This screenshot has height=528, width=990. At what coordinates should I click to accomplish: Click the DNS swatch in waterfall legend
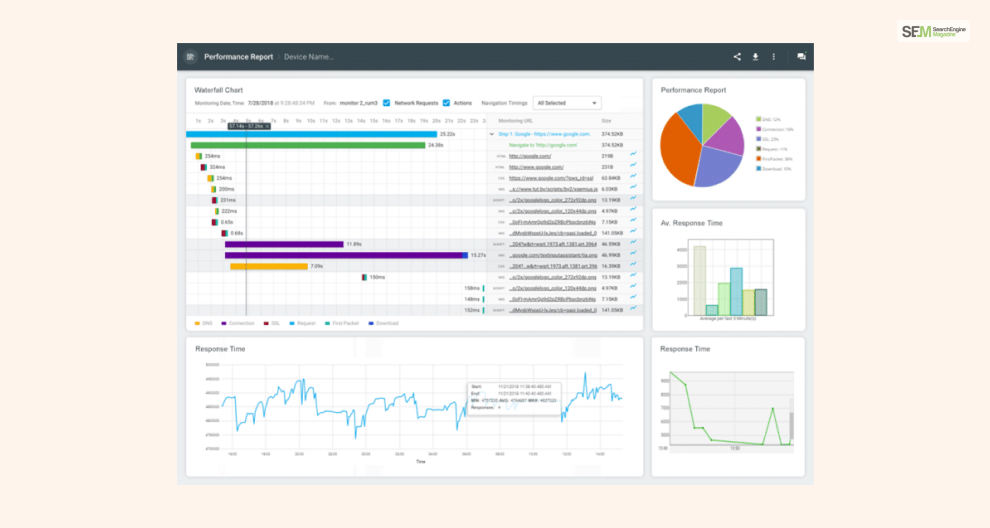[197, 323]
